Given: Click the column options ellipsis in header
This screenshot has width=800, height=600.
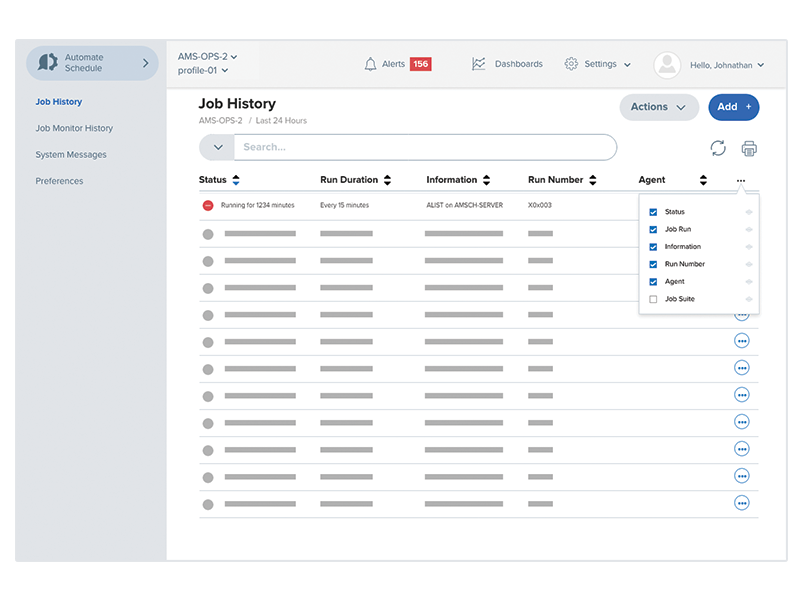Looking at the screenshot, I should tap(741, 180).
